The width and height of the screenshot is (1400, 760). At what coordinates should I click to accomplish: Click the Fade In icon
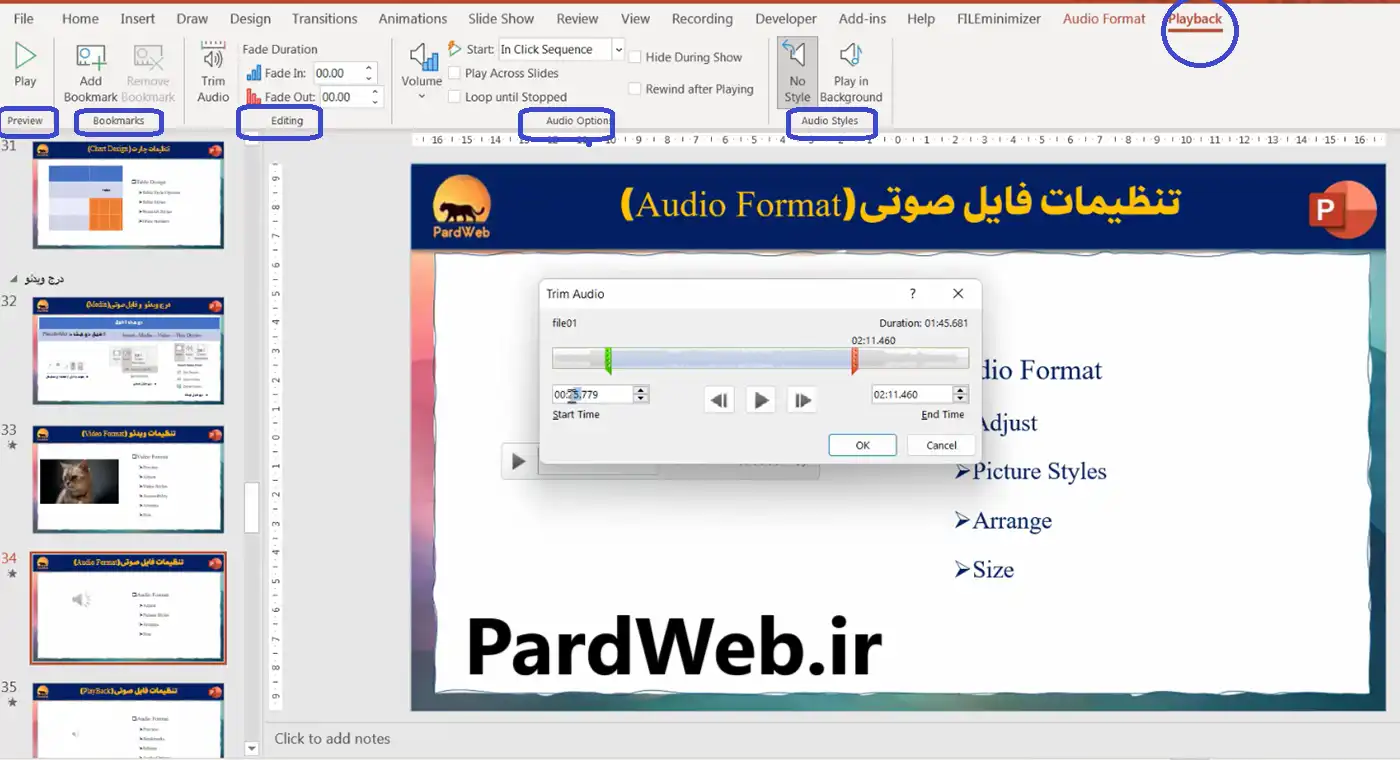point(254,73)
